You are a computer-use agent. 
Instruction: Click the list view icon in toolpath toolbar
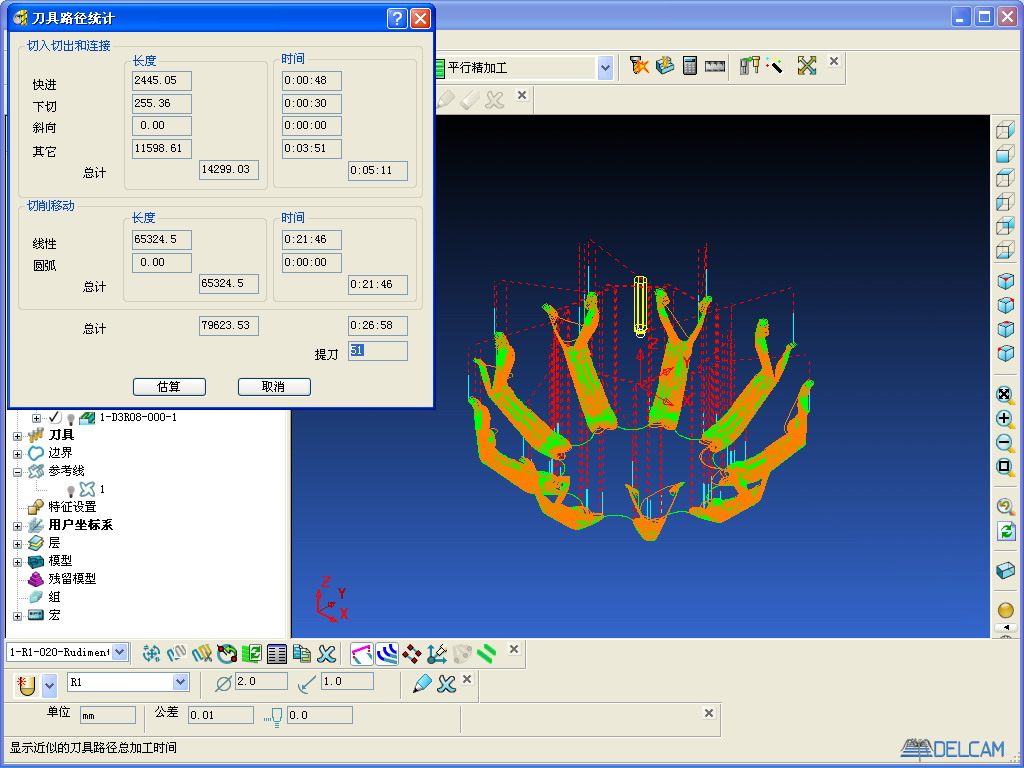tap(277, 653)
